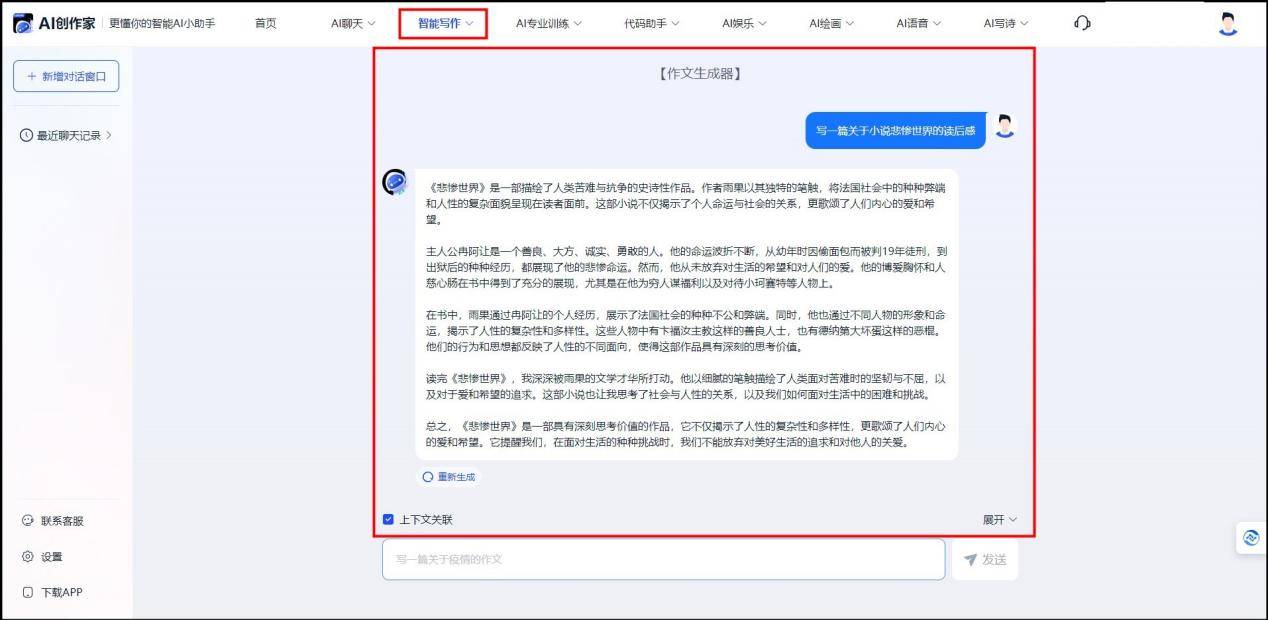Screen dimensions: 1268x620
Task: Open the AI娱乐 dropdown menu
Action: 744,23
